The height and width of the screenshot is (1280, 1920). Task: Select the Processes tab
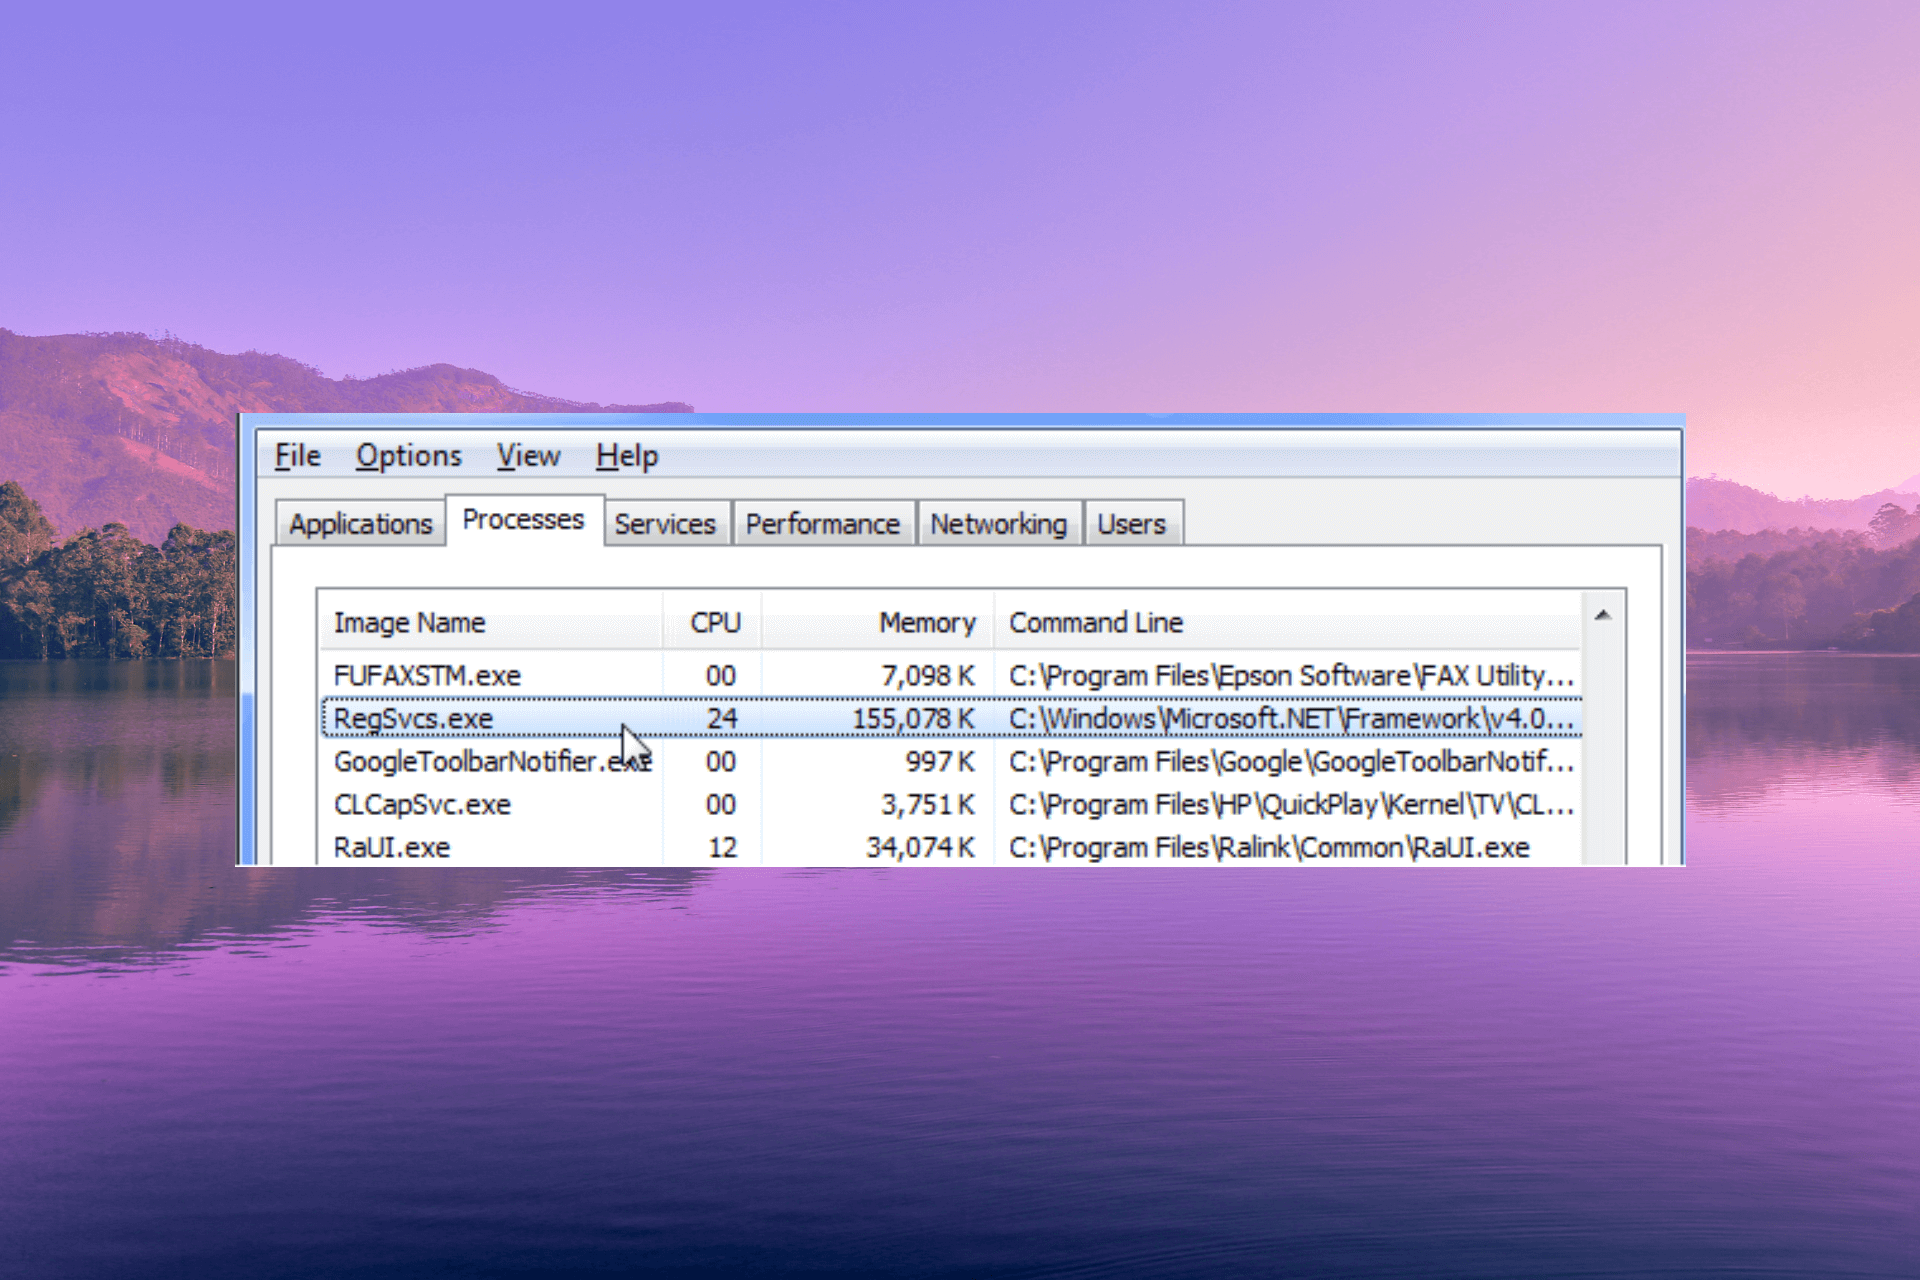click(x=523, y=520)
